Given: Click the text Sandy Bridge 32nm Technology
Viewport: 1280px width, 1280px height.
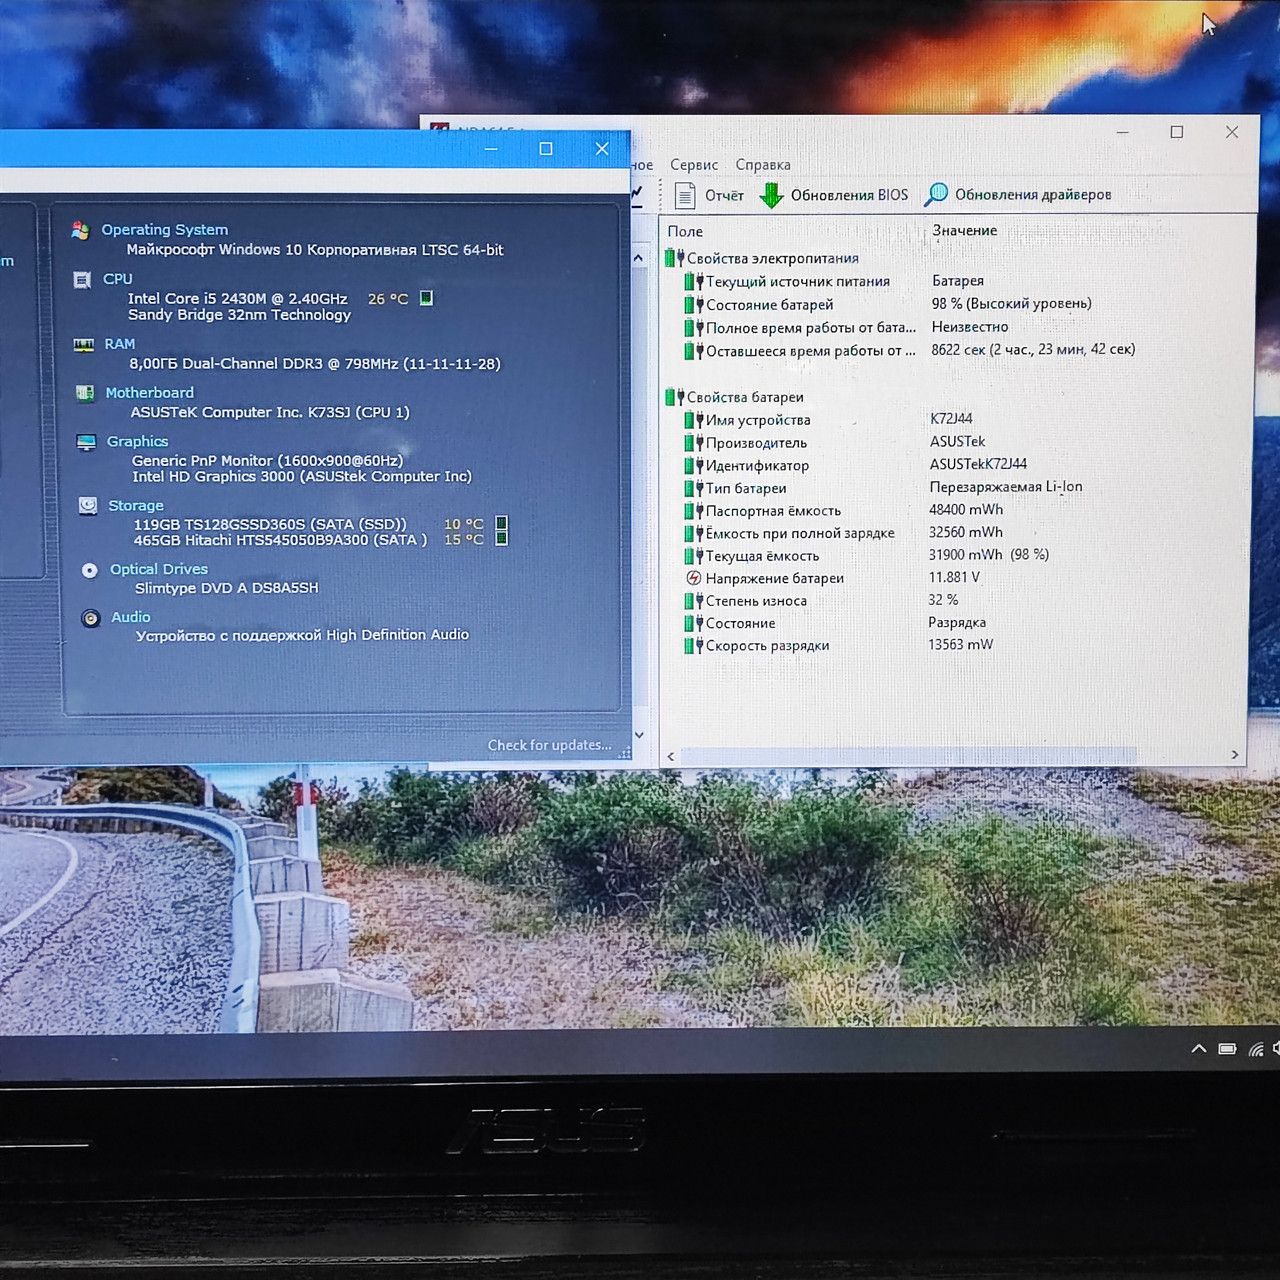Looking at the screenshot, I should [x=239, y=315].
